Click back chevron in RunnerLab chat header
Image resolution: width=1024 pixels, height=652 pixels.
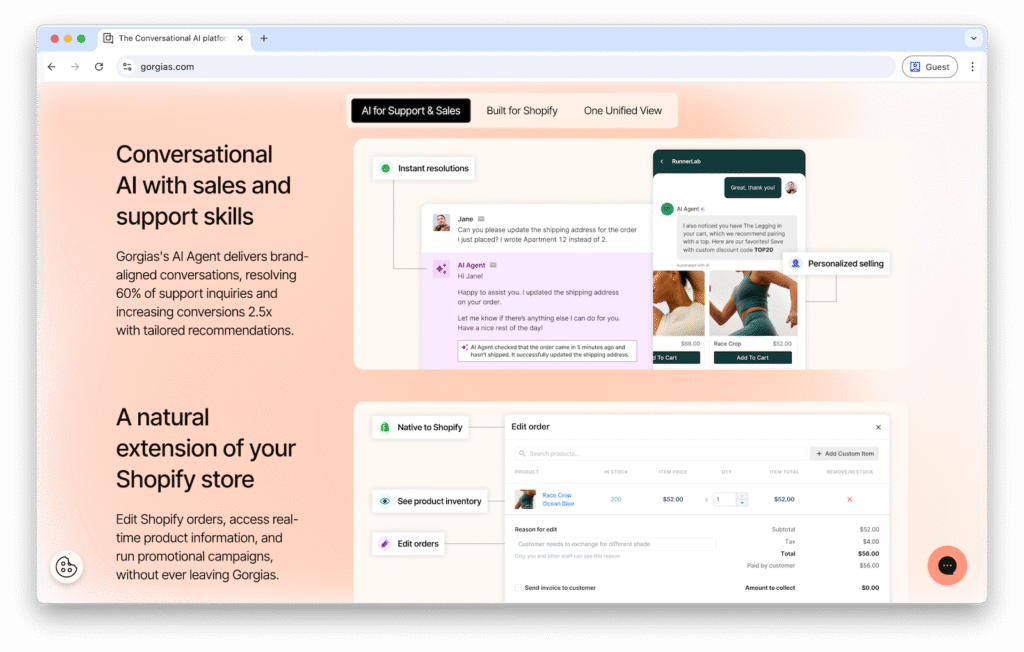click(x=662, y=161)
